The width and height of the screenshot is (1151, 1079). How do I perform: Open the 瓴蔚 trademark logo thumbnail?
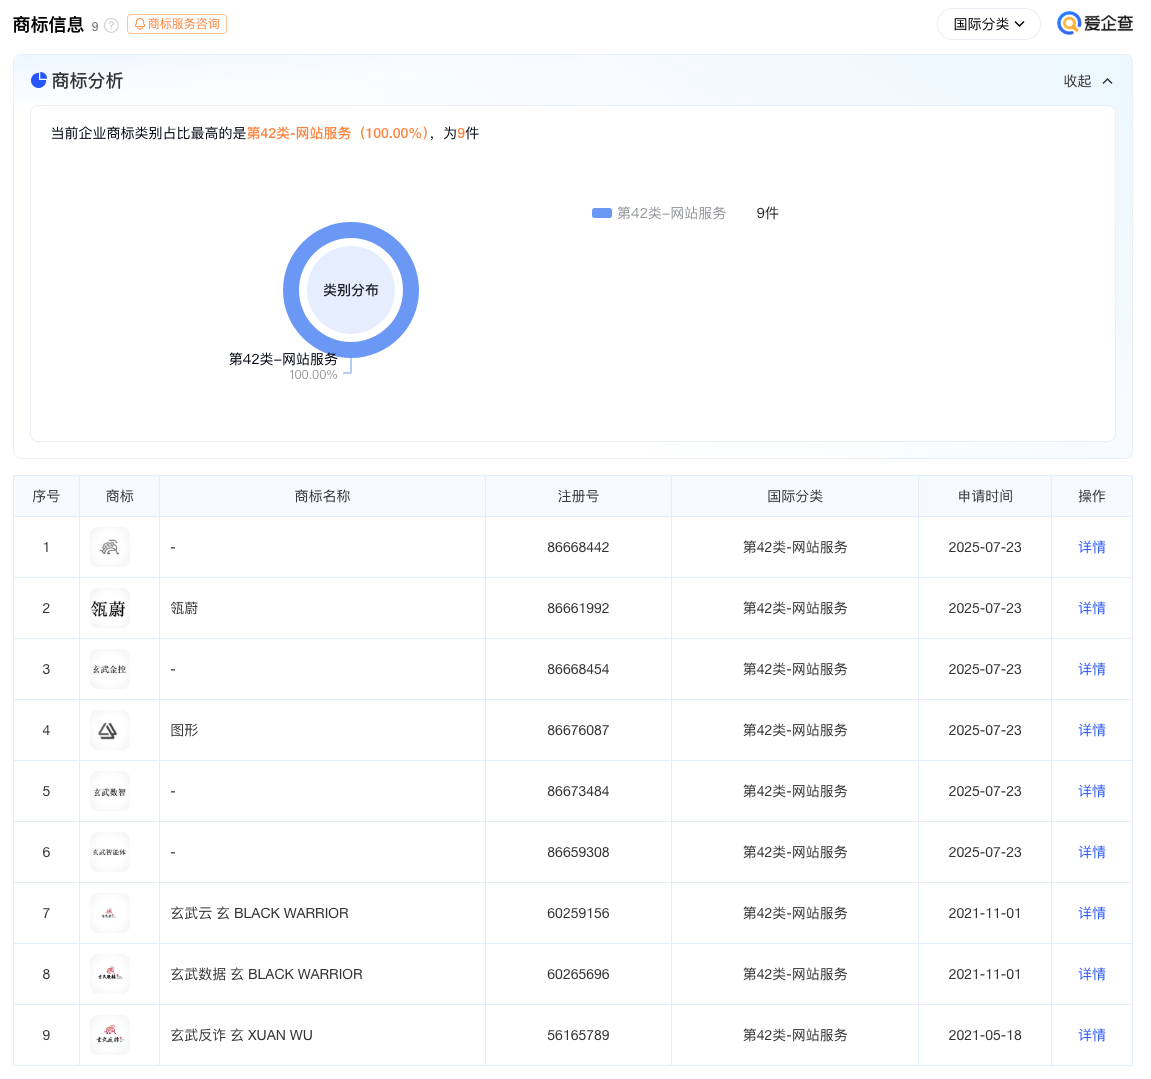[109, 608]
